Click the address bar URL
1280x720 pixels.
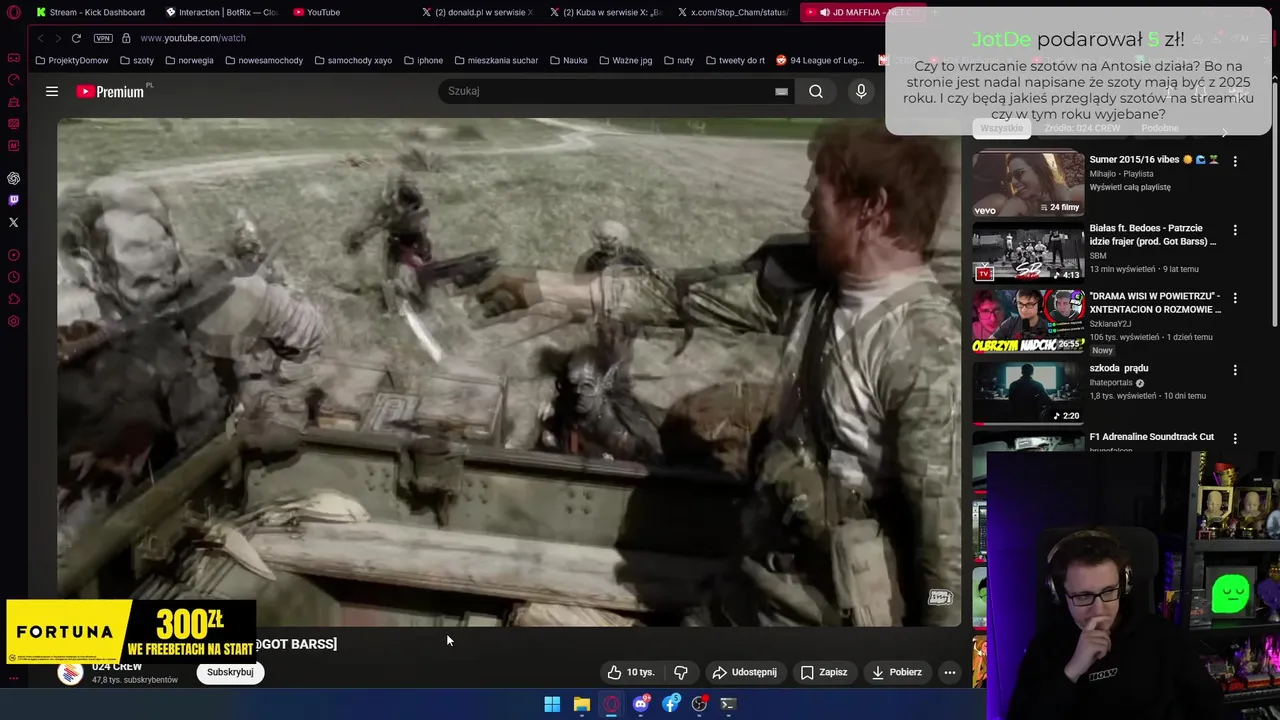(193, 38)
